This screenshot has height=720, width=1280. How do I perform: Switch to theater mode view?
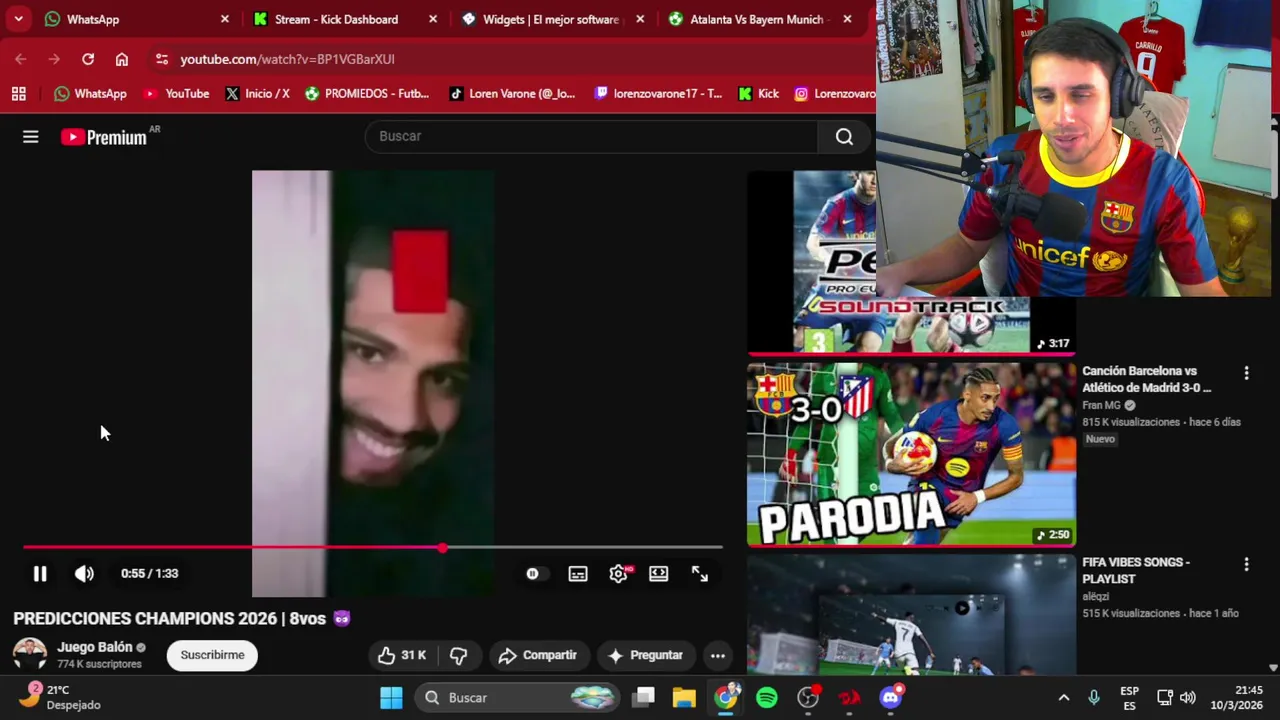[658, 574]
